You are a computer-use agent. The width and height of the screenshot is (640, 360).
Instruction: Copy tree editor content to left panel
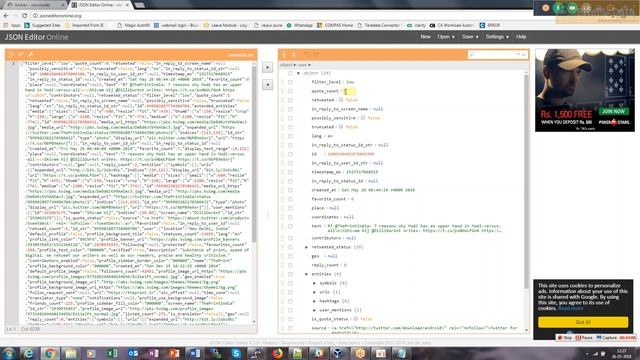[267, 84]
